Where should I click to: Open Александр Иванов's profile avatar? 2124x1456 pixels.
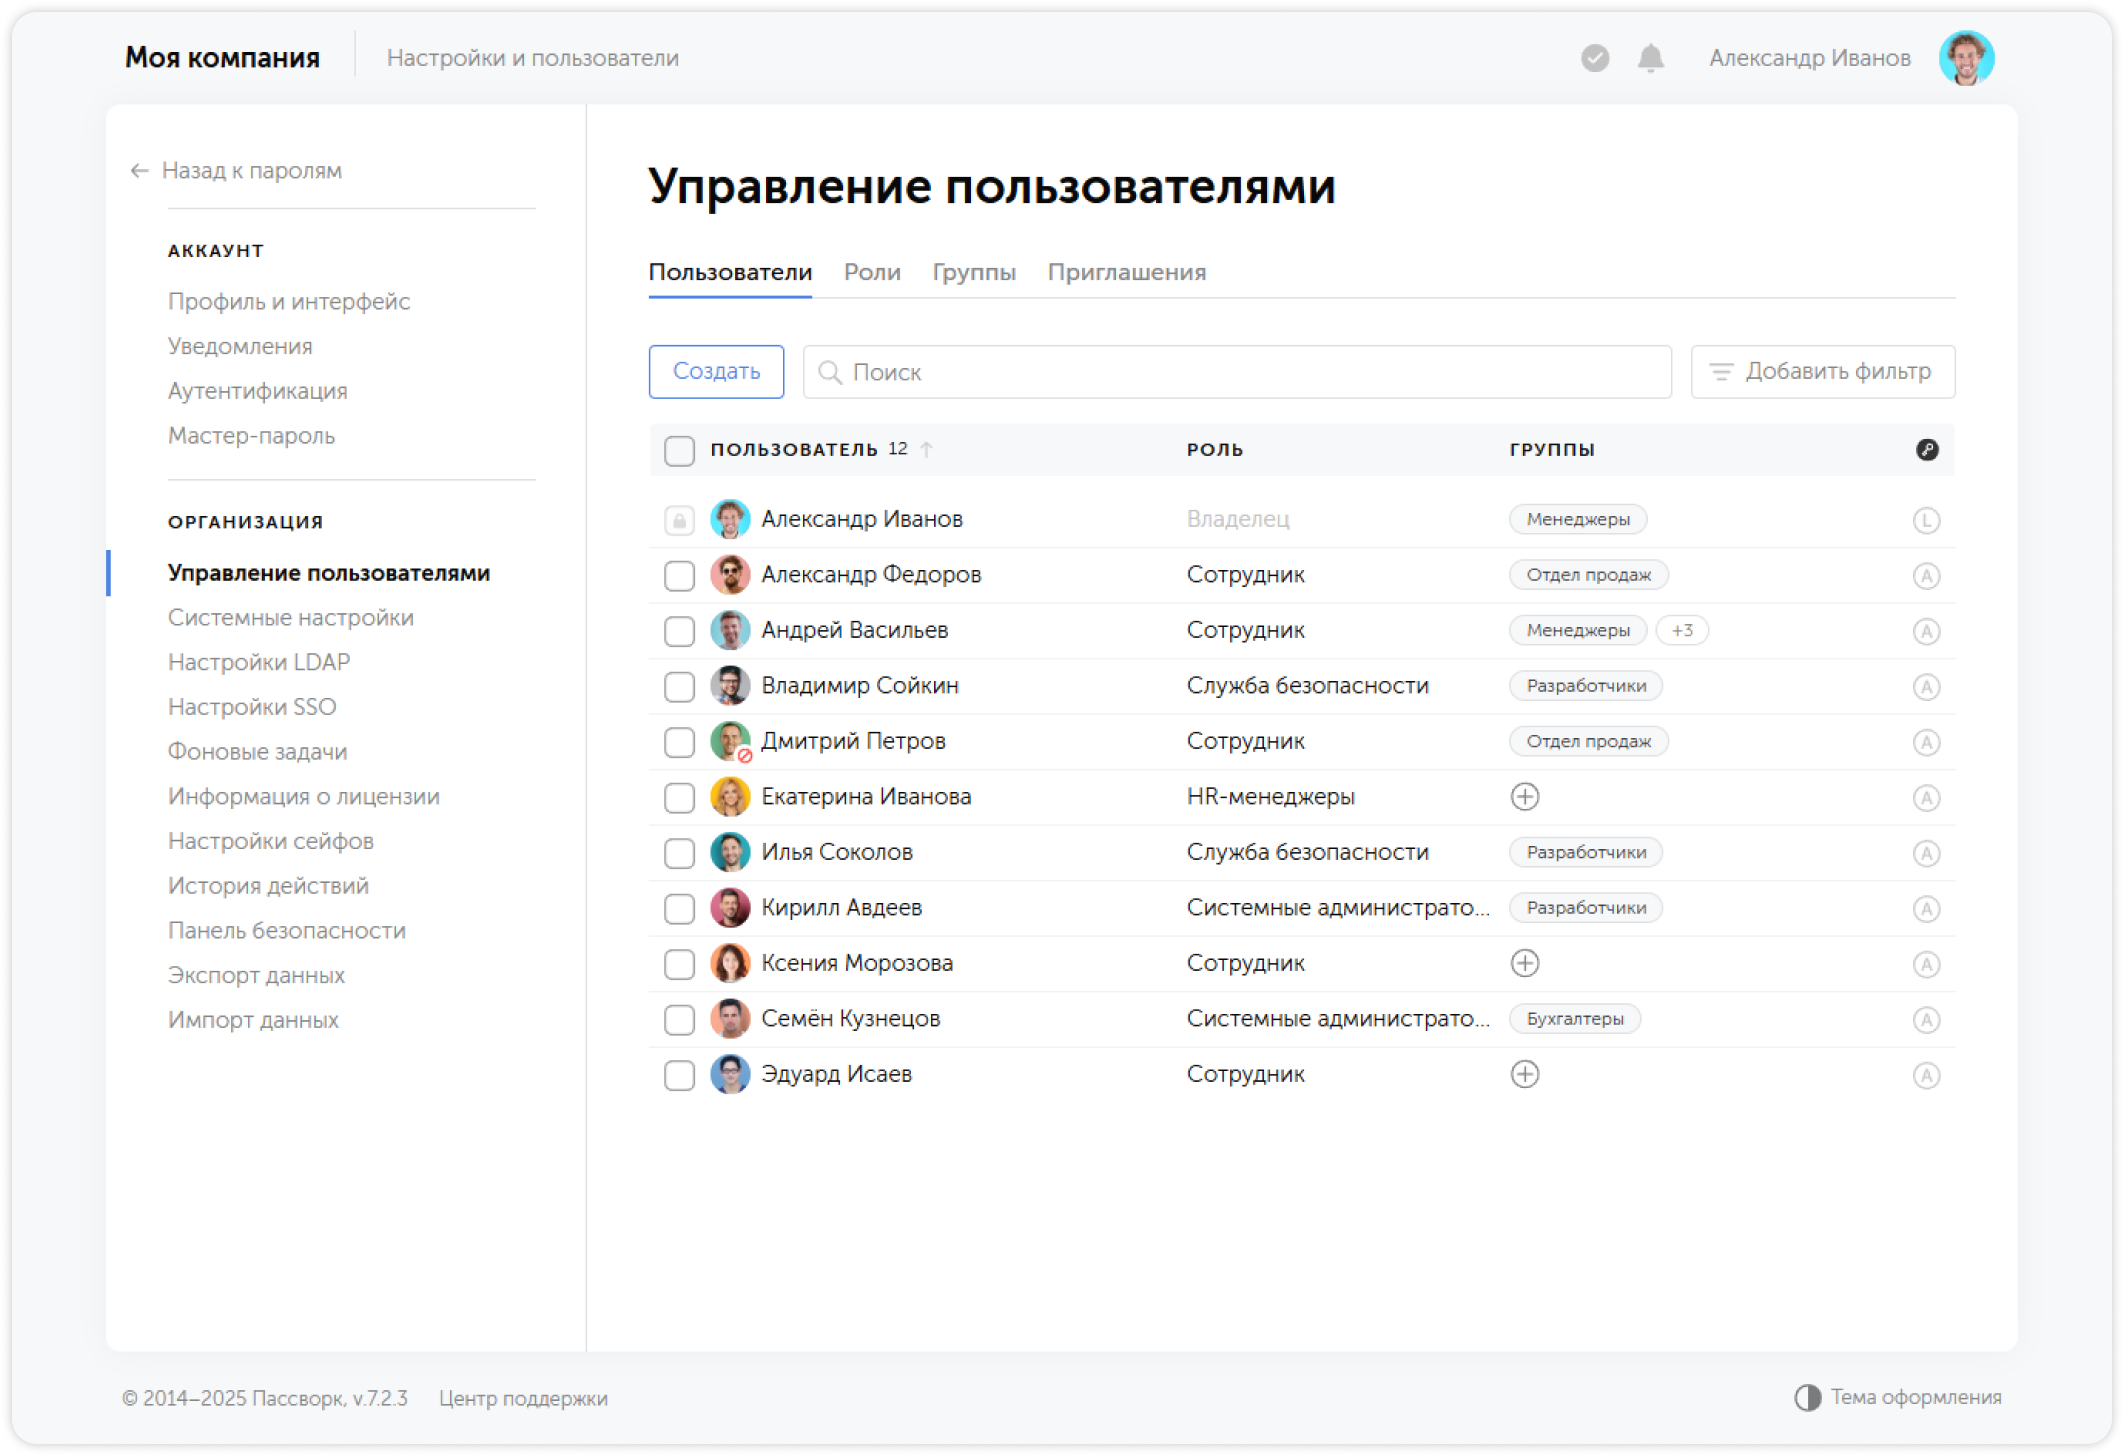[x=1967, y=57]
